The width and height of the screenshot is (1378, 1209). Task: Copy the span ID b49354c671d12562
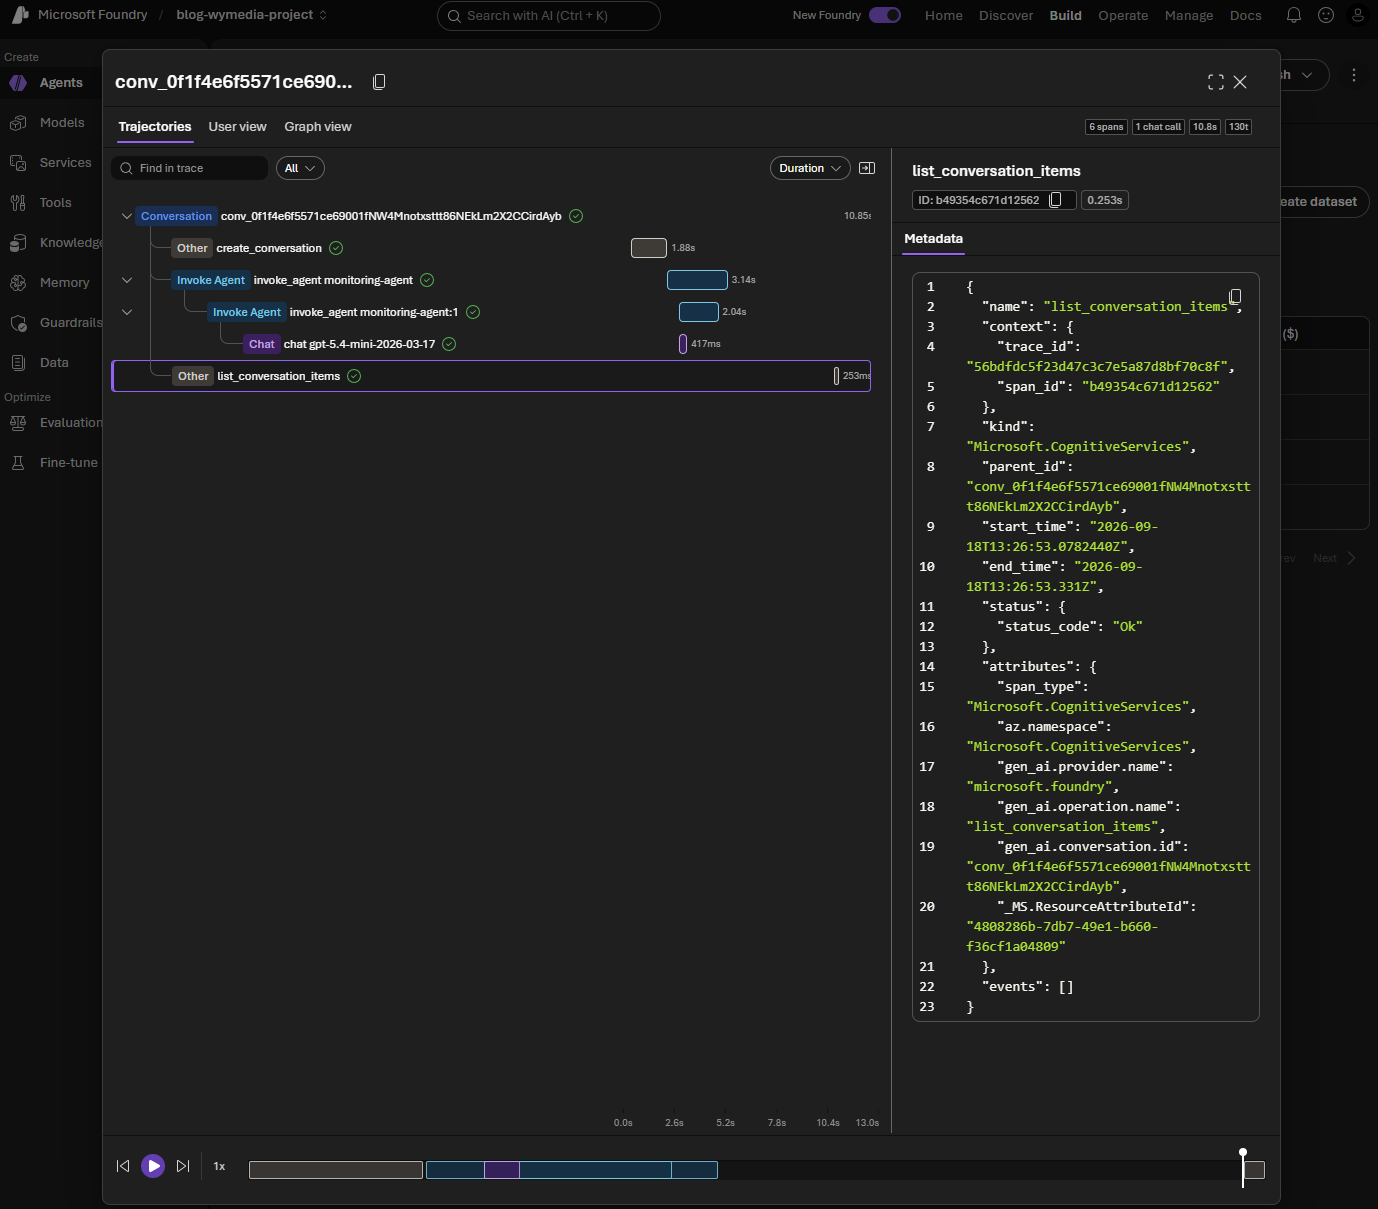(x=1055, y=200)
